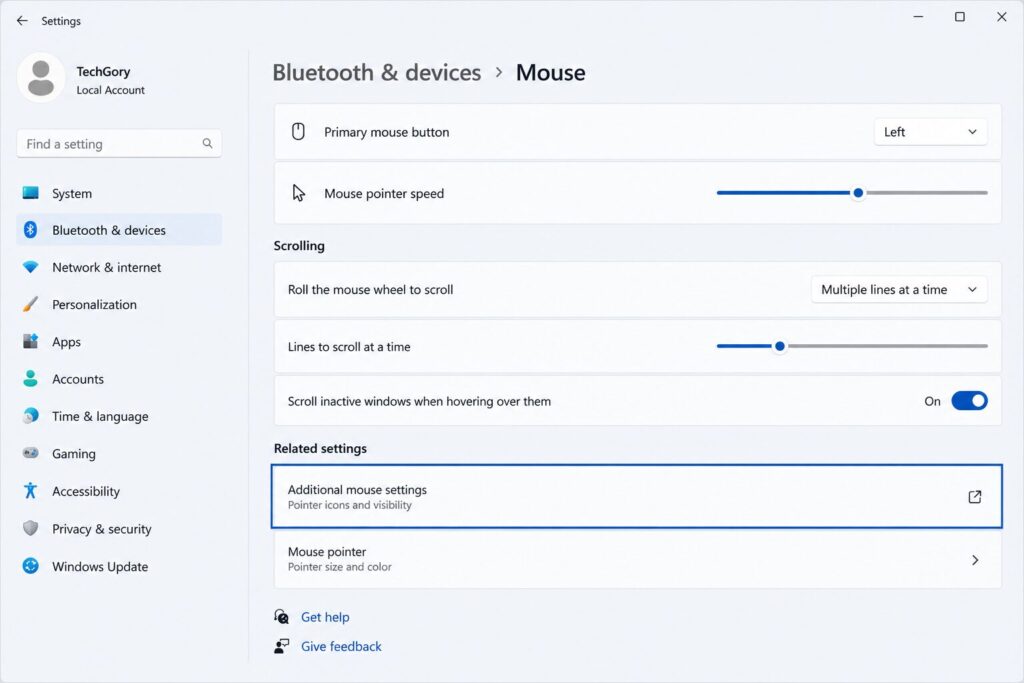Image resolution: width=1024 pixels, height=683 pixels.
Task: Open Time & language settings
Action: click(119, 416)
